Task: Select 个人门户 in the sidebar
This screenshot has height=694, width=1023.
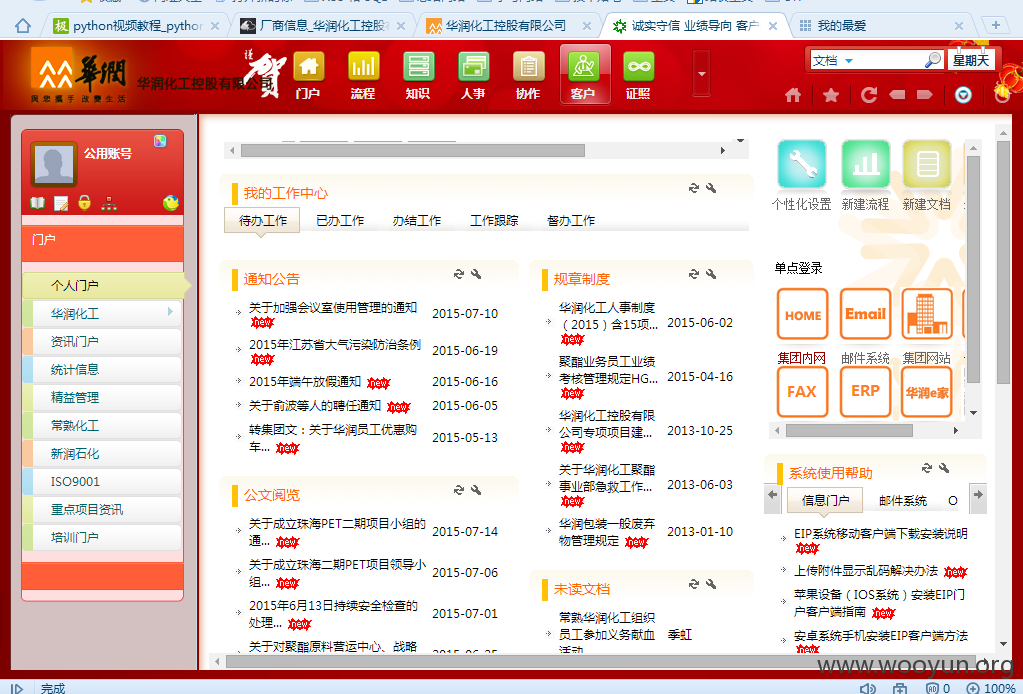Action: point(106,286)
